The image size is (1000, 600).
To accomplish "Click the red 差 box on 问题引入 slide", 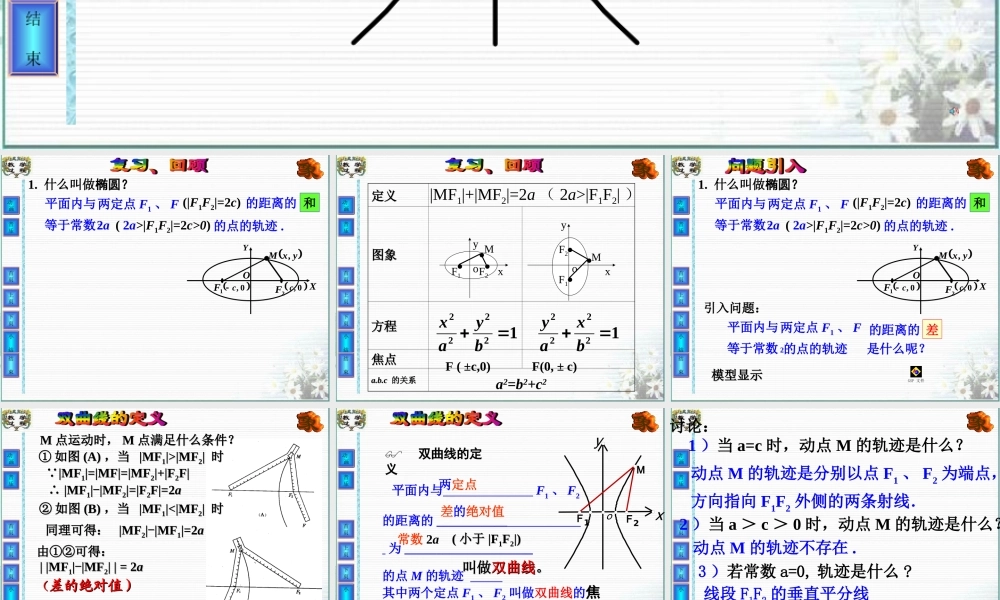I will pyautogui.click(x=932, y=329).
